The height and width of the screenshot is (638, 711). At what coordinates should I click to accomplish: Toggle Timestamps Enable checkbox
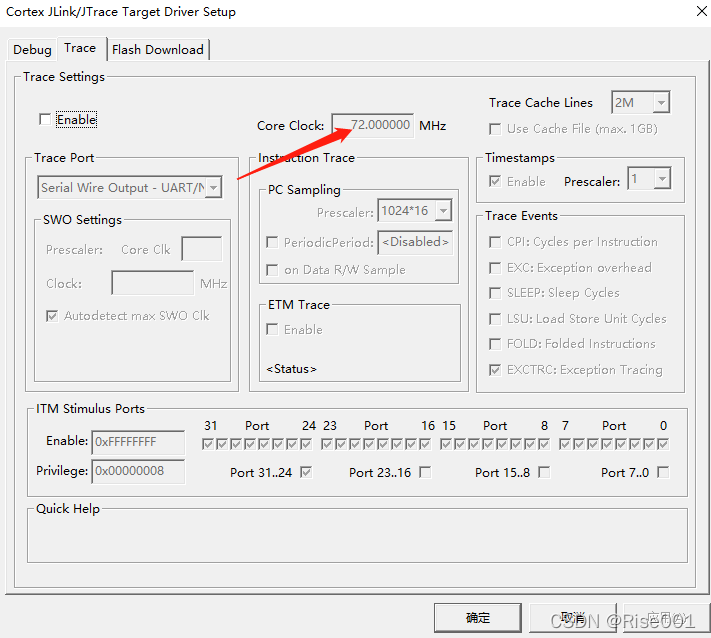coord(495,182)
